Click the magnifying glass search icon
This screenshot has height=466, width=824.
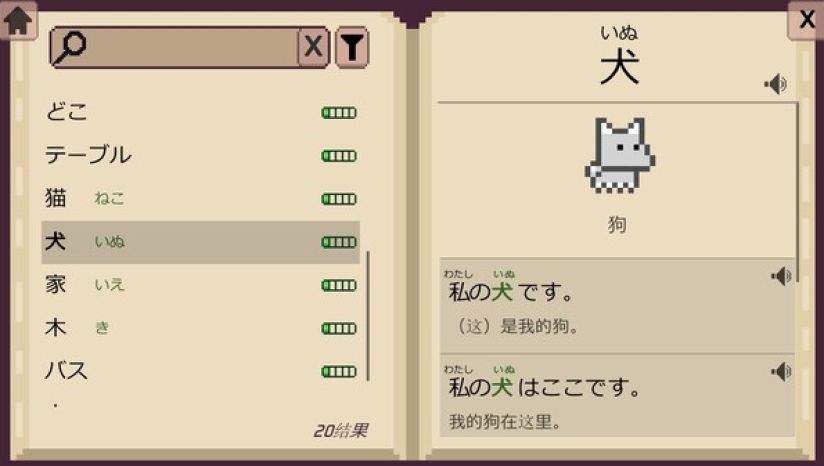(x=70, y=47)
